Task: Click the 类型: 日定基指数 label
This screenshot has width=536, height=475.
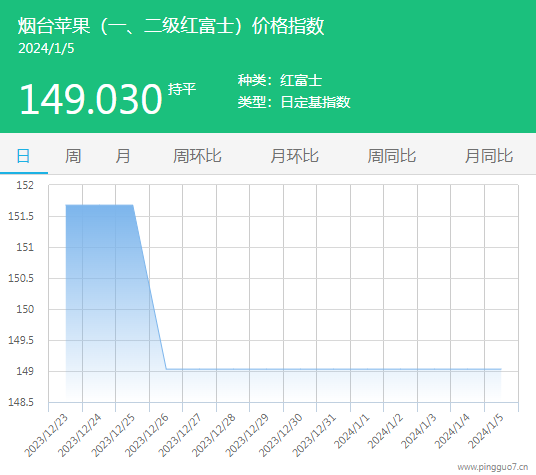Action: [294, 102]
